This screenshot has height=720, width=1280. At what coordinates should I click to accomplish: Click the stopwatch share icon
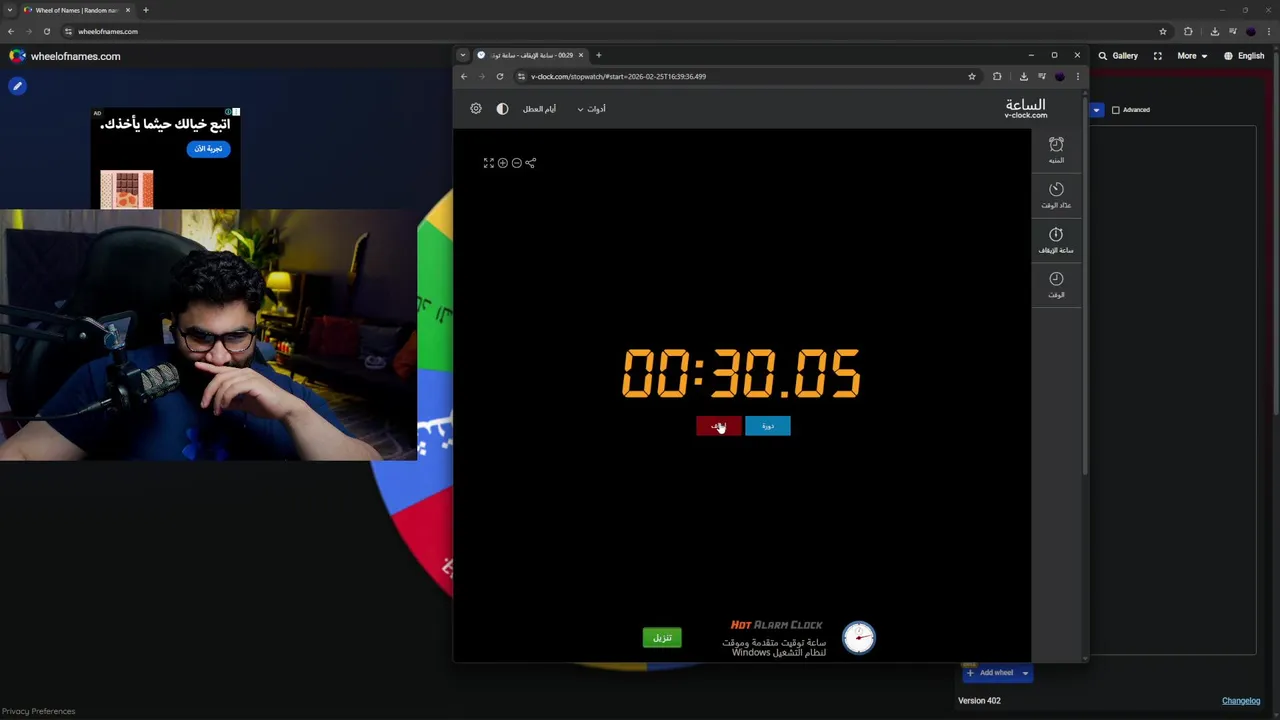[x=531, y=163]
